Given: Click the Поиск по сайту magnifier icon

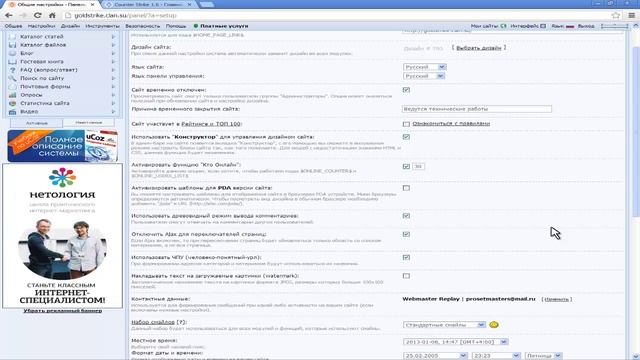Looking at the screenshot, I should pyautogui.click(x=13, y=78).
